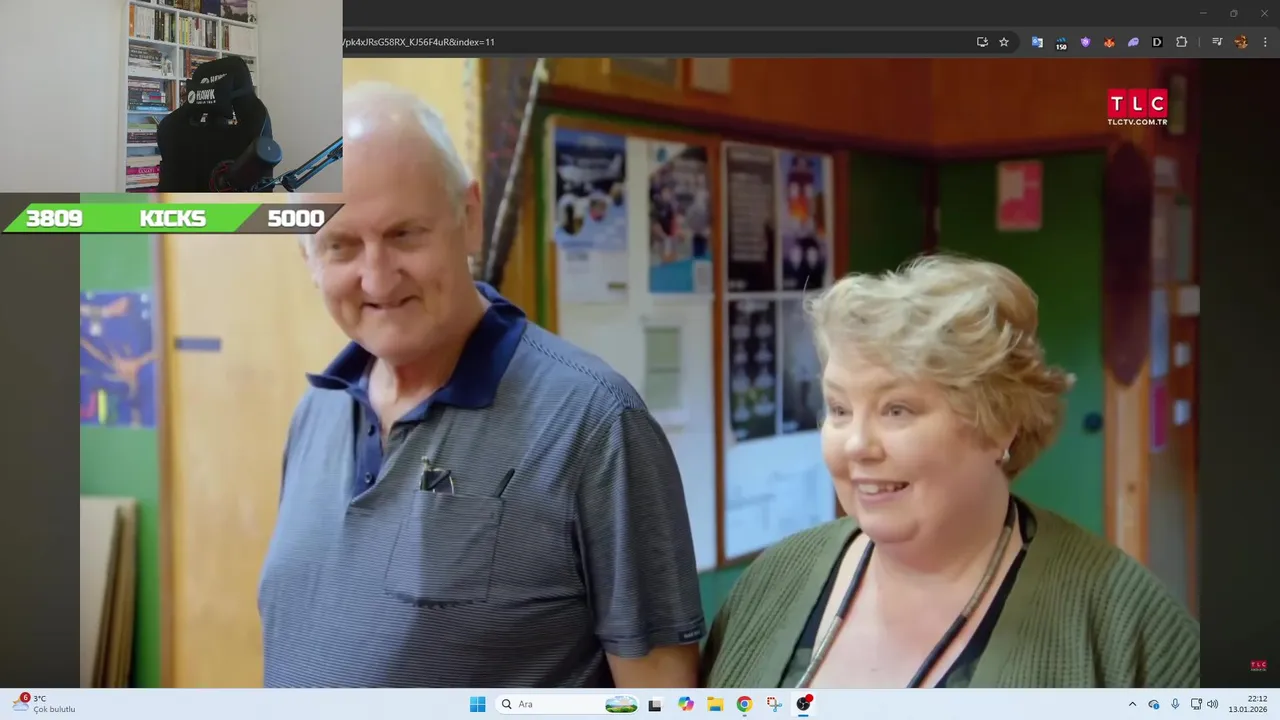Screen dimensions: 1280x720
Task: Bookmark this page with the star
Action: tap(1004, 42)
